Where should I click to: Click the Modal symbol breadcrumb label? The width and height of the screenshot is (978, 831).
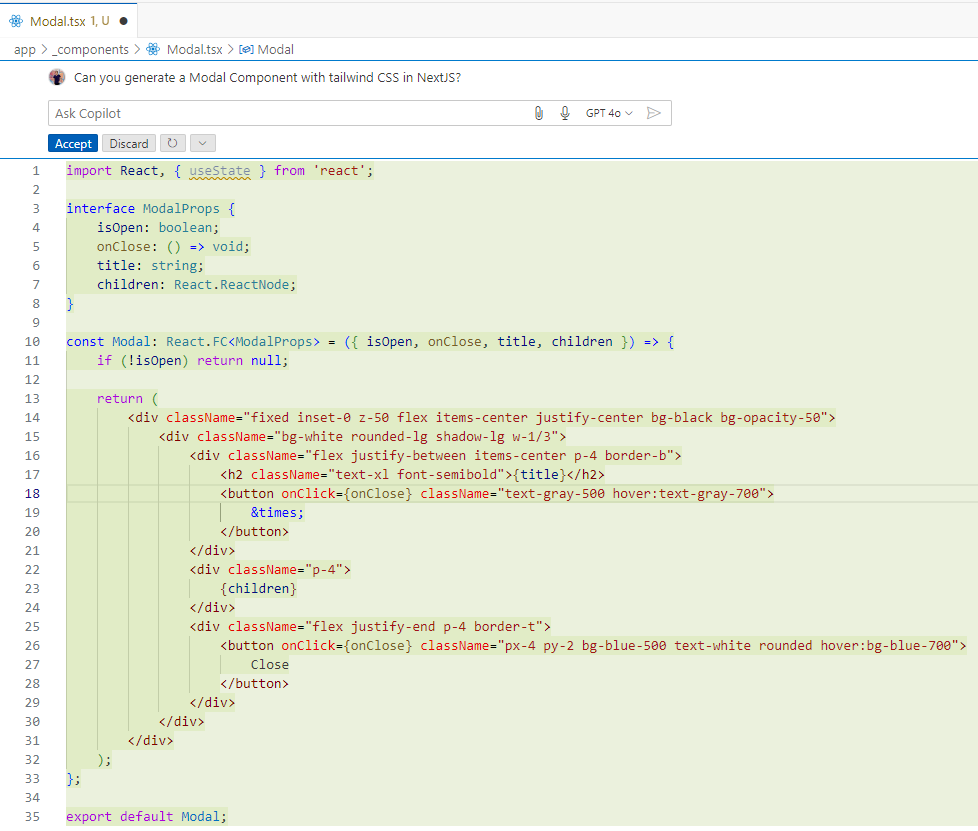pos(276,49)
